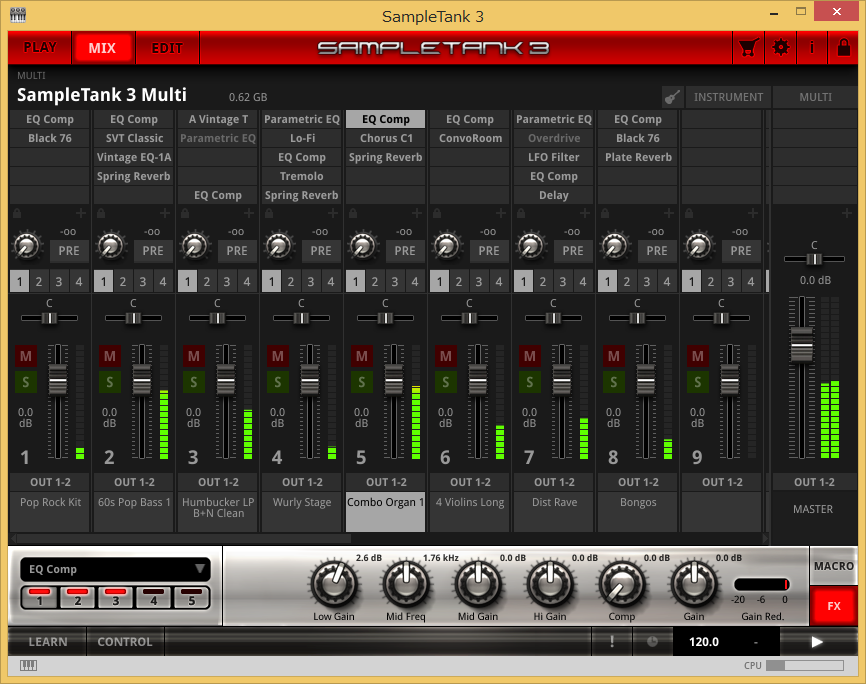Image resolution: width=866 pixels, height=684 pixels.
Task: Open the INSTRUMENT browser tab
Action: coord(728,97)
